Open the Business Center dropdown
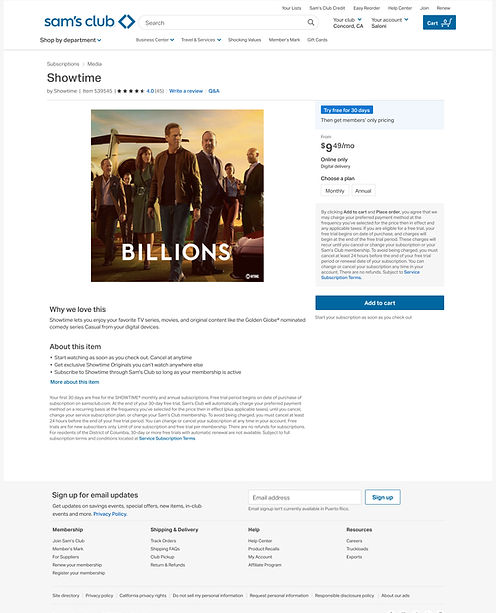 pyautogui.click(x=155, y=40)
